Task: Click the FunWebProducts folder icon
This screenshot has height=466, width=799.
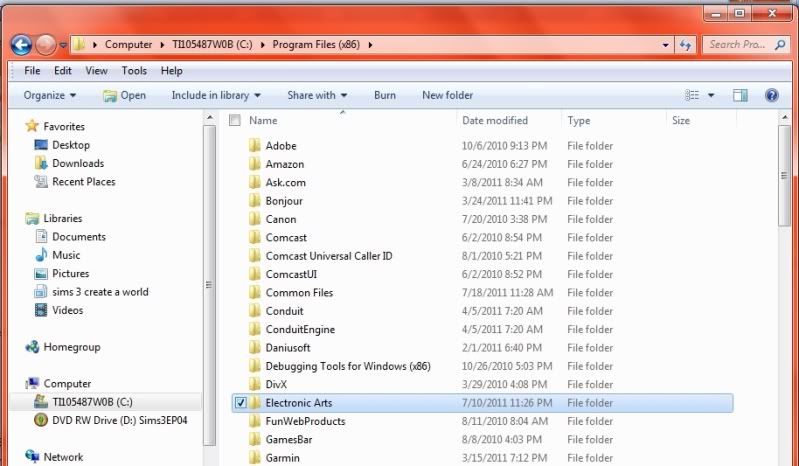Action: pos(255,421)
